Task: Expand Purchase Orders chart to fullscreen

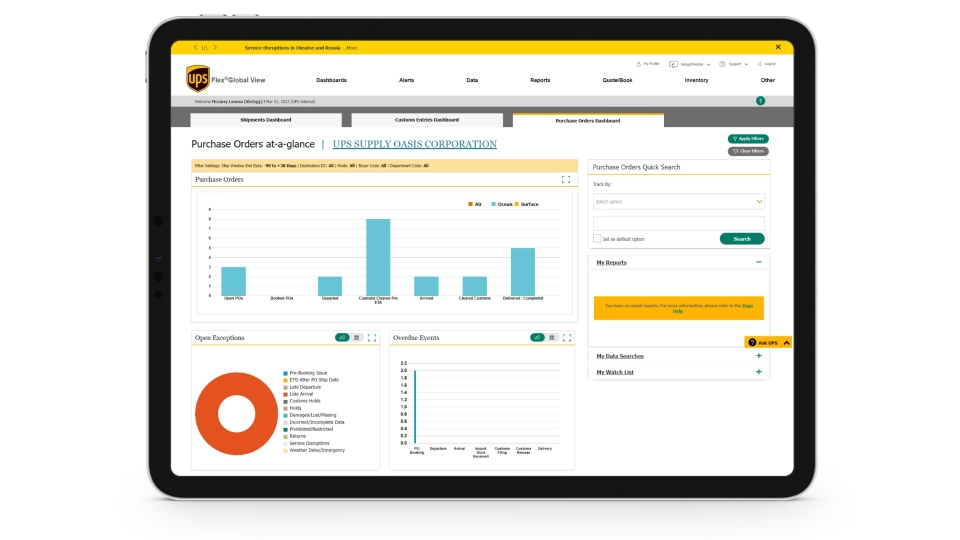Action: [x=566, y=179]
